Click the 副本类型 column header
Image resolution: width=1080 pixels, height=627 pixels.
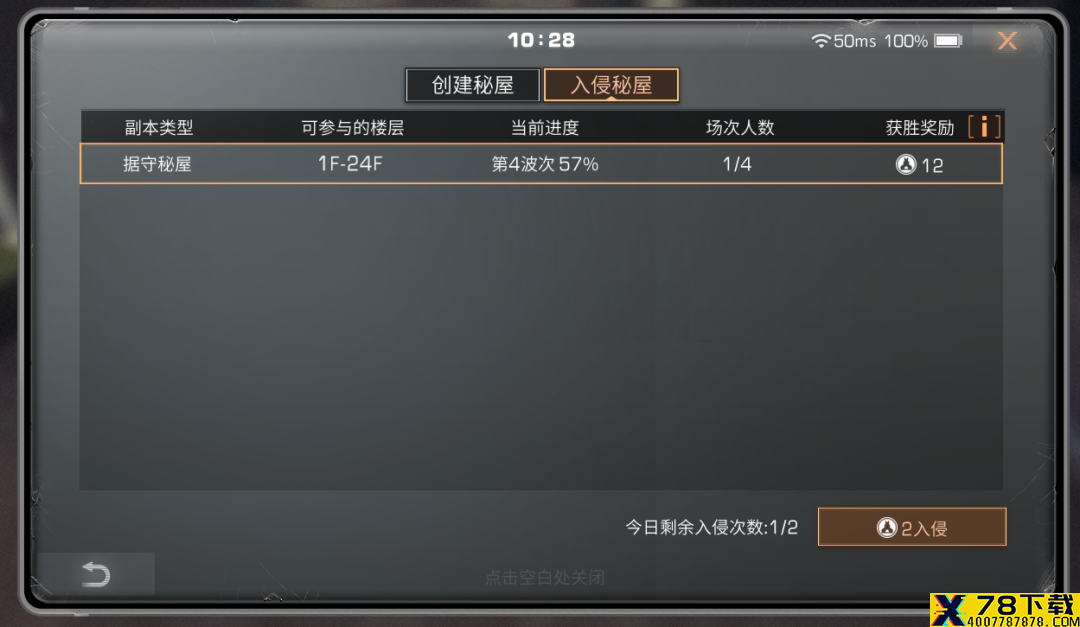[x=158, y=127]
